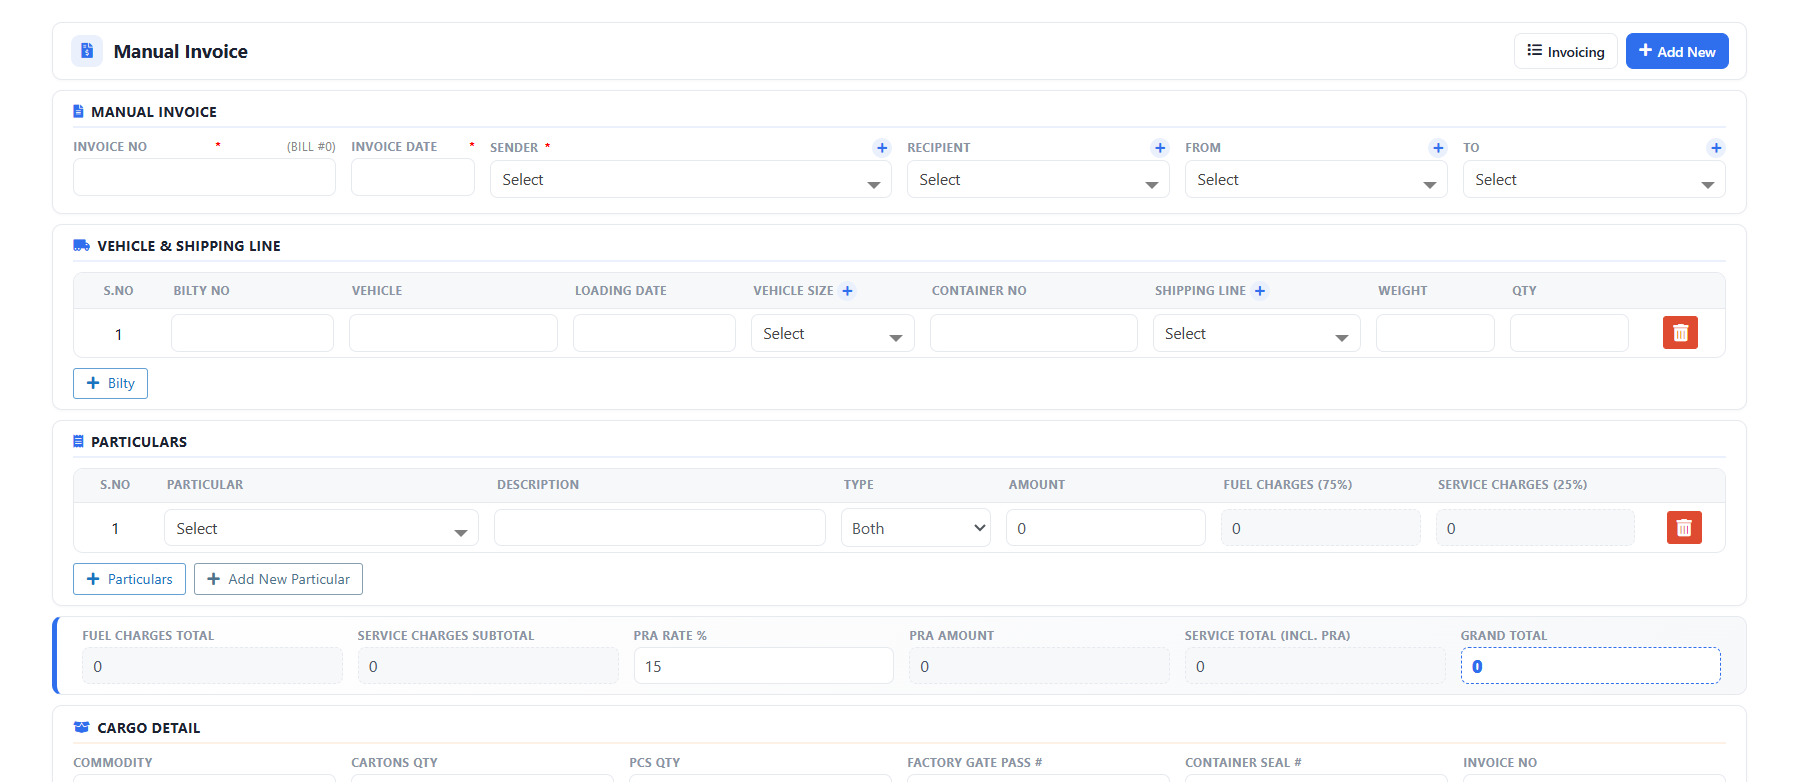Click the Fuel Charges Total field
The width and height of the screenshot is (1795, 782).
pyautogui.click(x=212, y=666)
